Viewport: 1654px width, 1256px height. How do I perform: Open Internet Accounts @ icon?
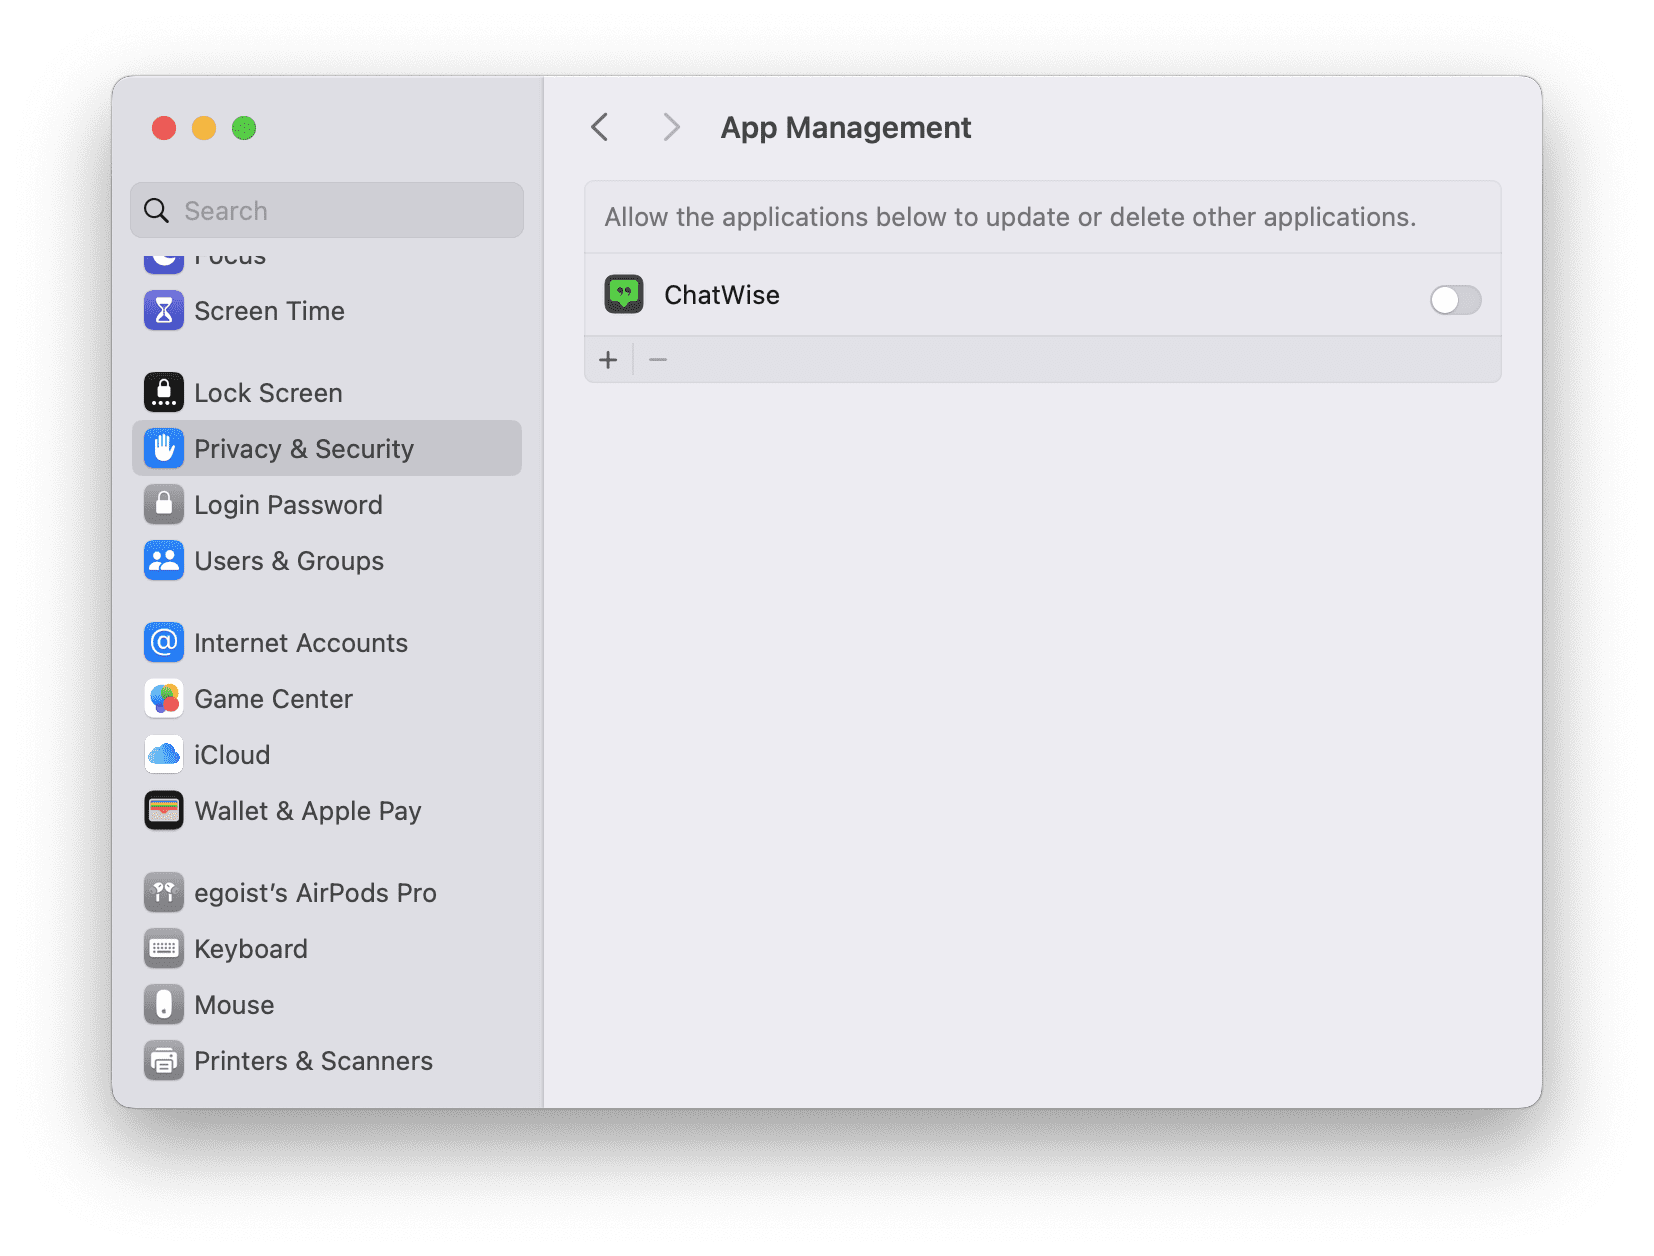coord(164,643)
